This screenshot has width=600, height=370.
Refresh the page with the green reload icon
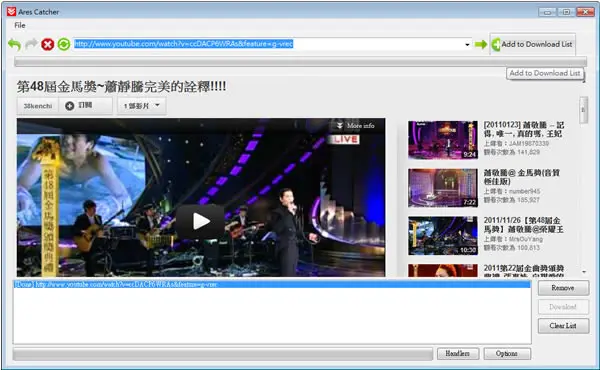pos(64,44)
